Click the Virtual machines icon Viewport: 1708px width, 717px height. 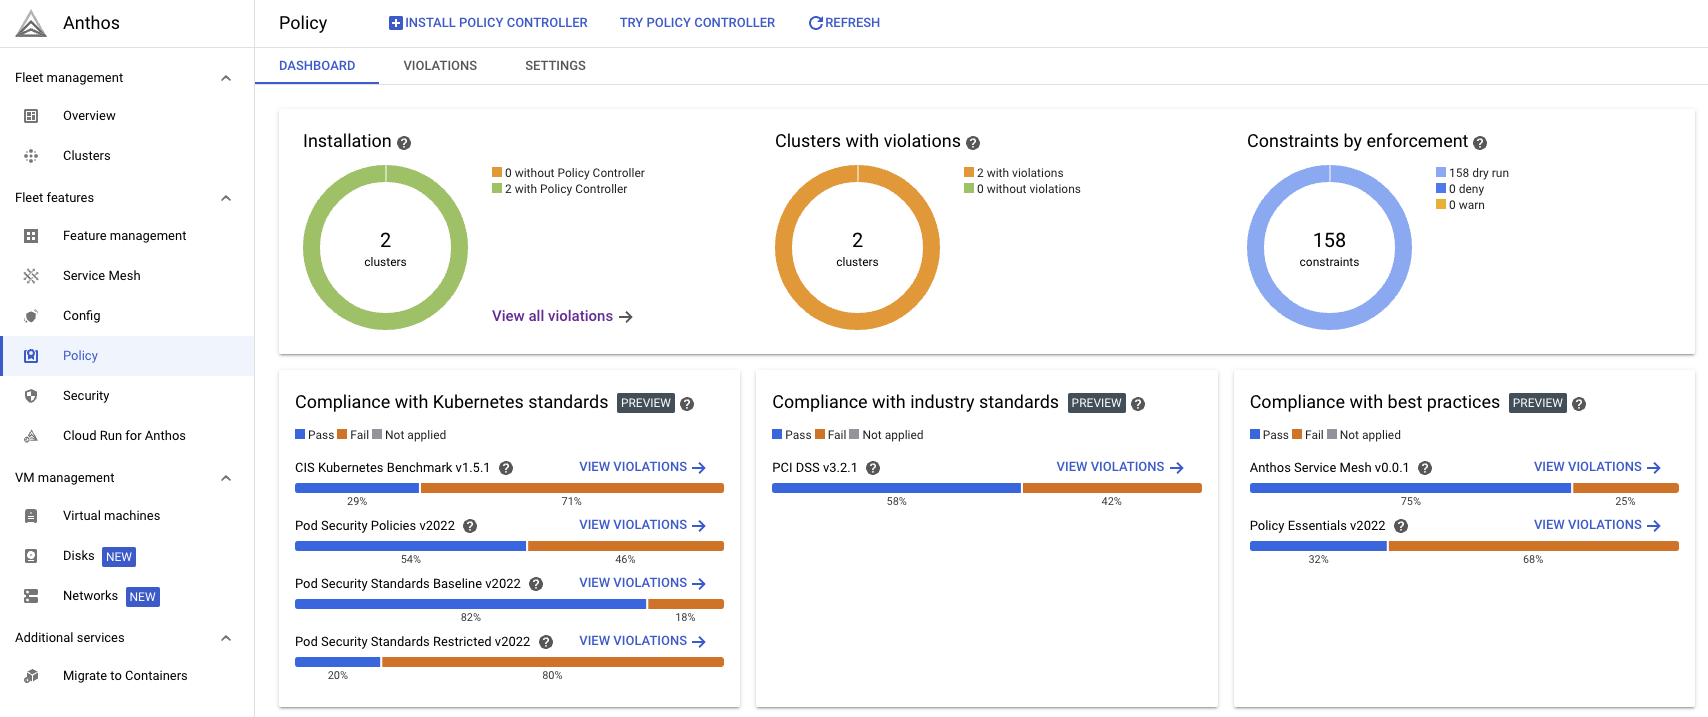[31, 516]
